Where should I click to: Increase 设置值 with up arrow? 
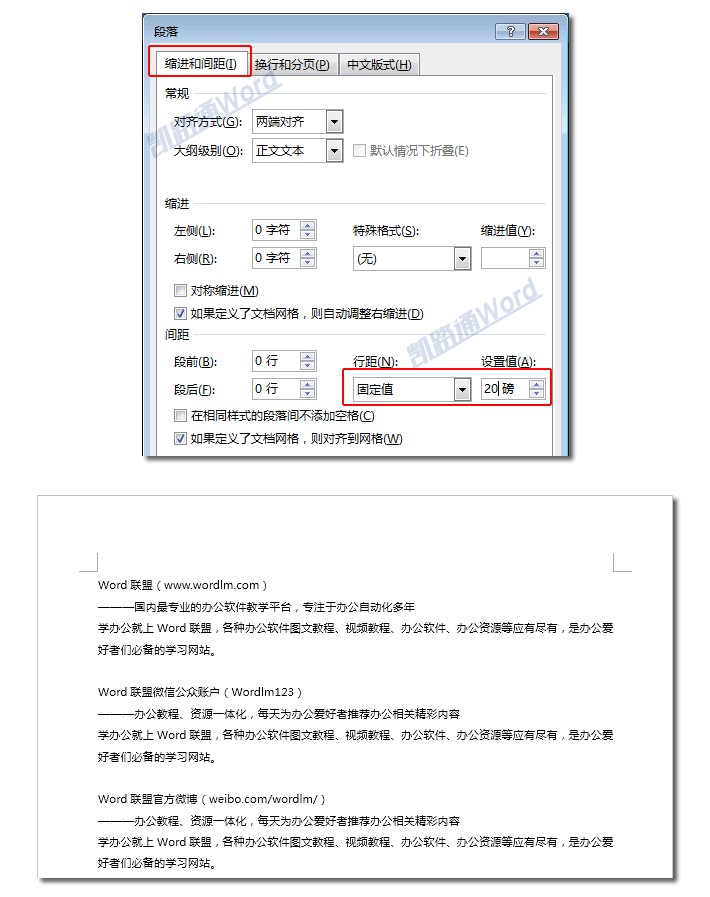[537, 384]
